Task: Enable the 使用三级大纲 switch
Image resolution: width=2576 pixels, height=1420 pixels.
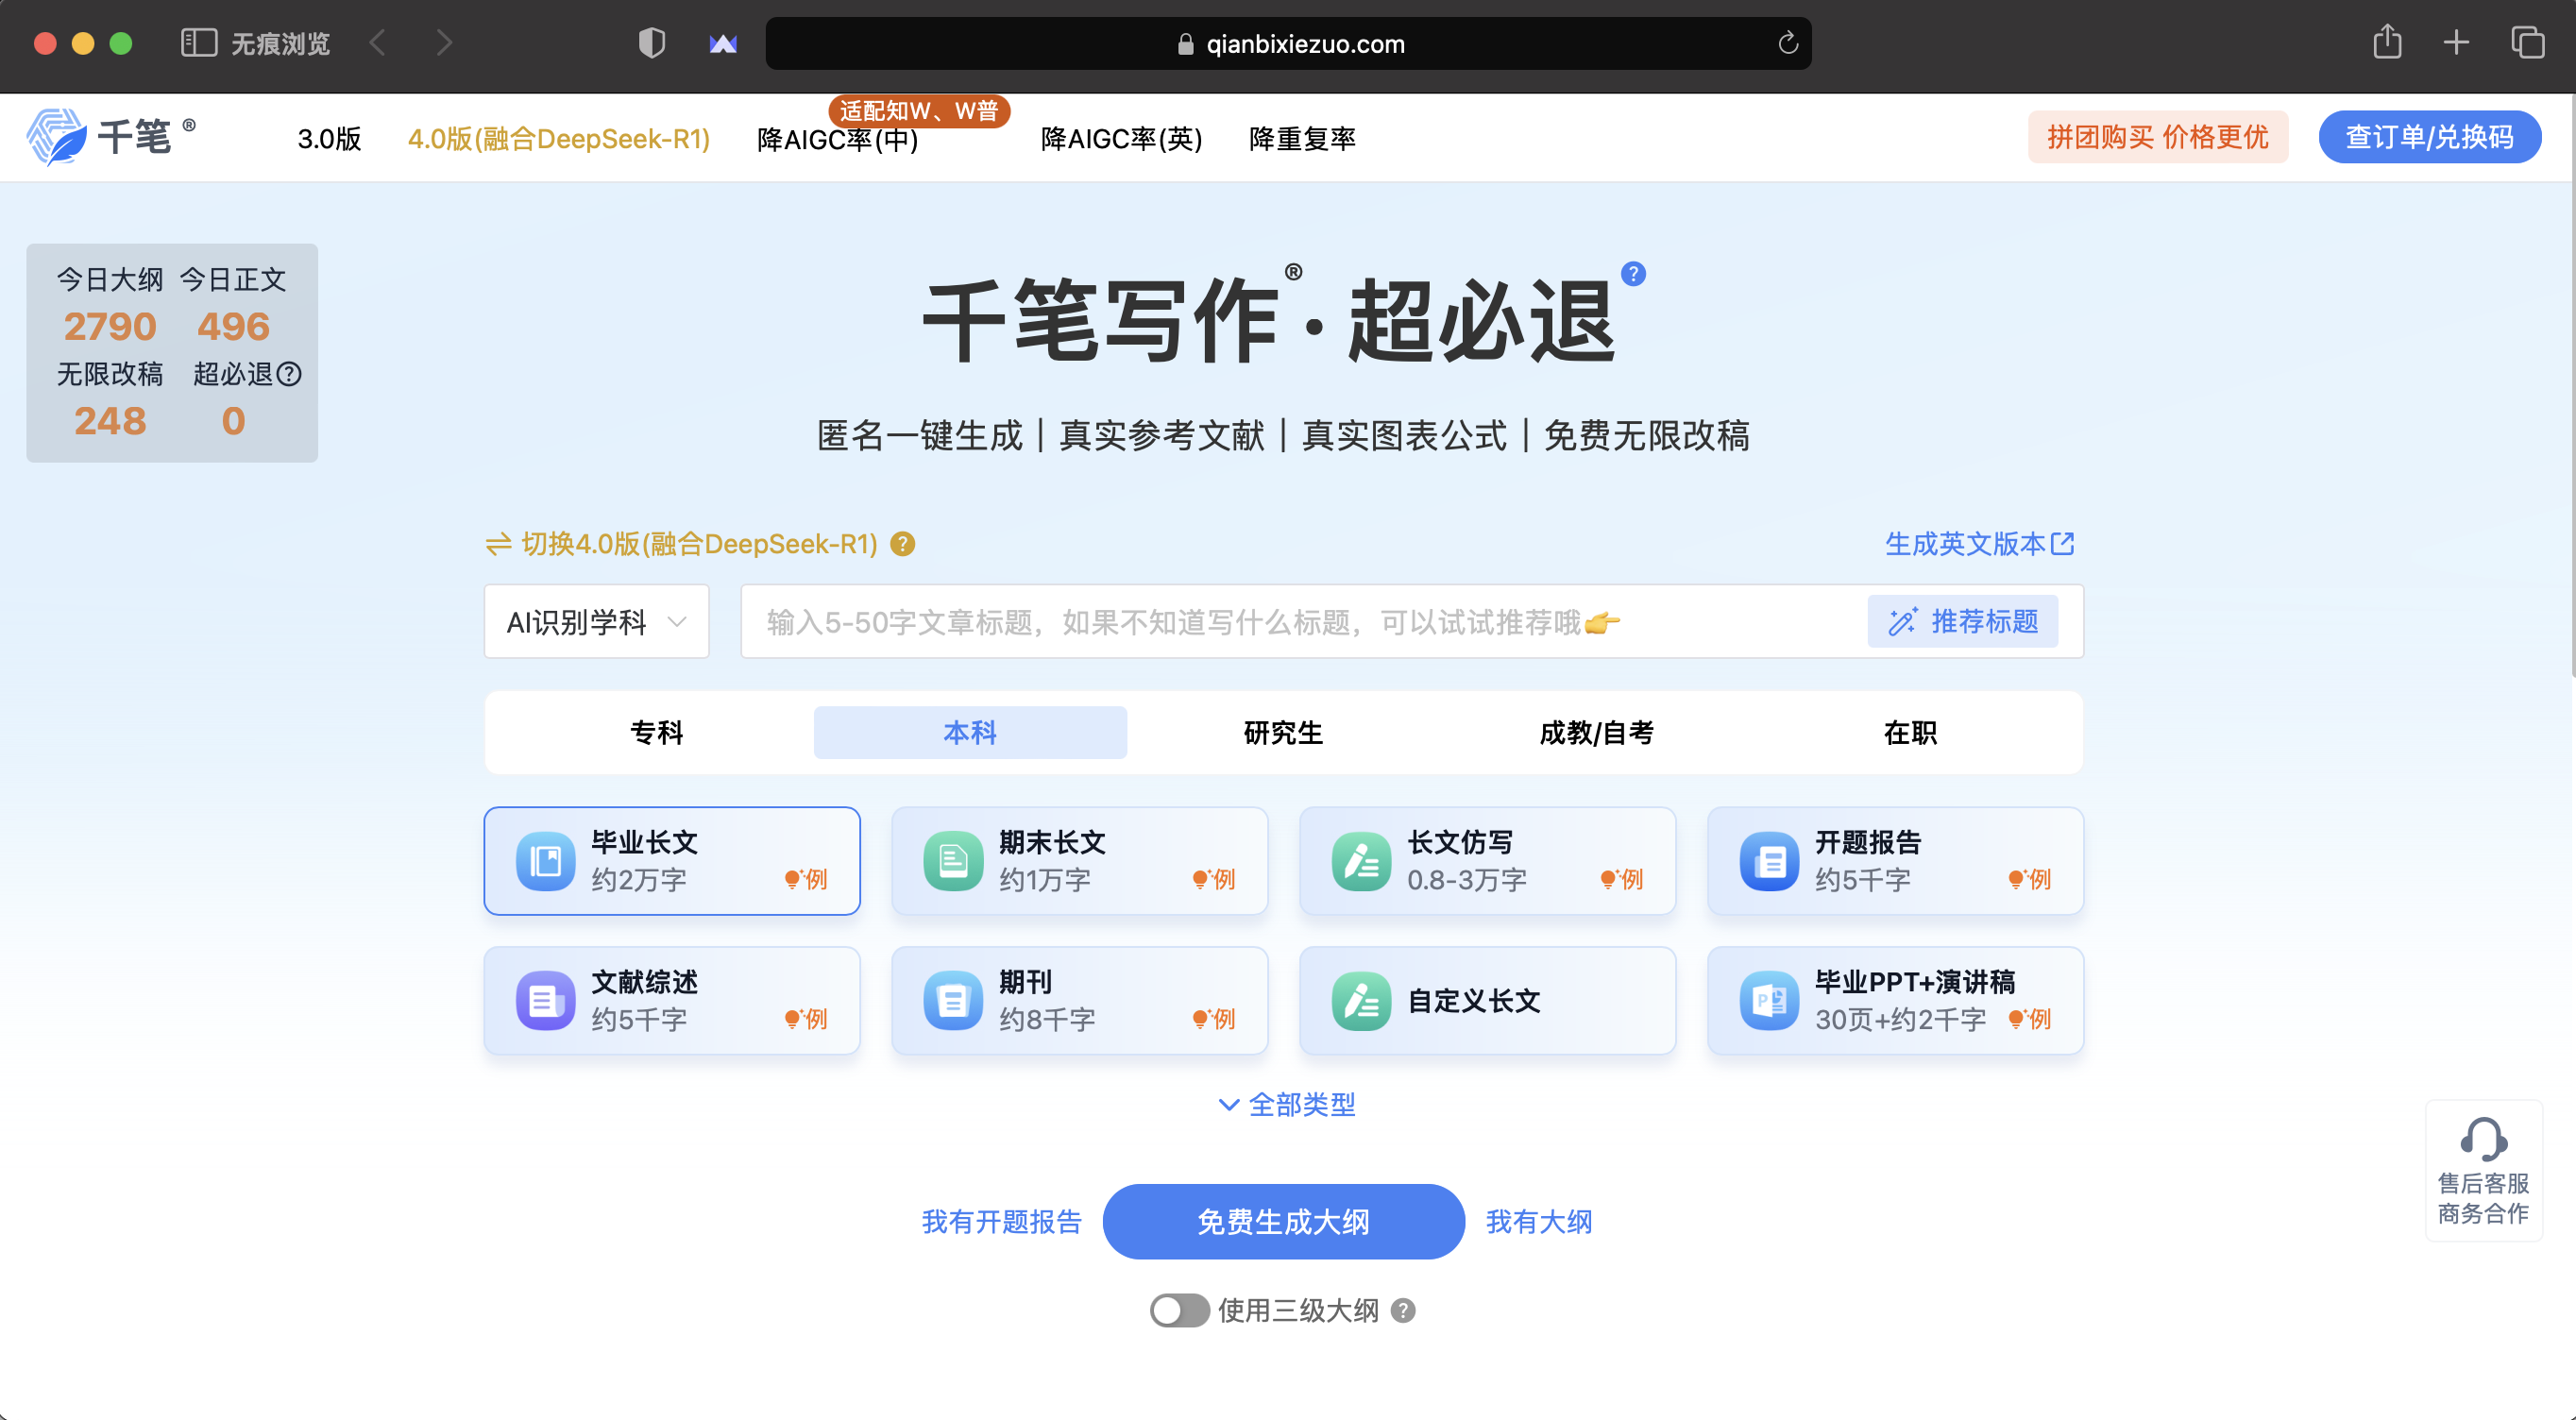Action: point(1180,1311)
